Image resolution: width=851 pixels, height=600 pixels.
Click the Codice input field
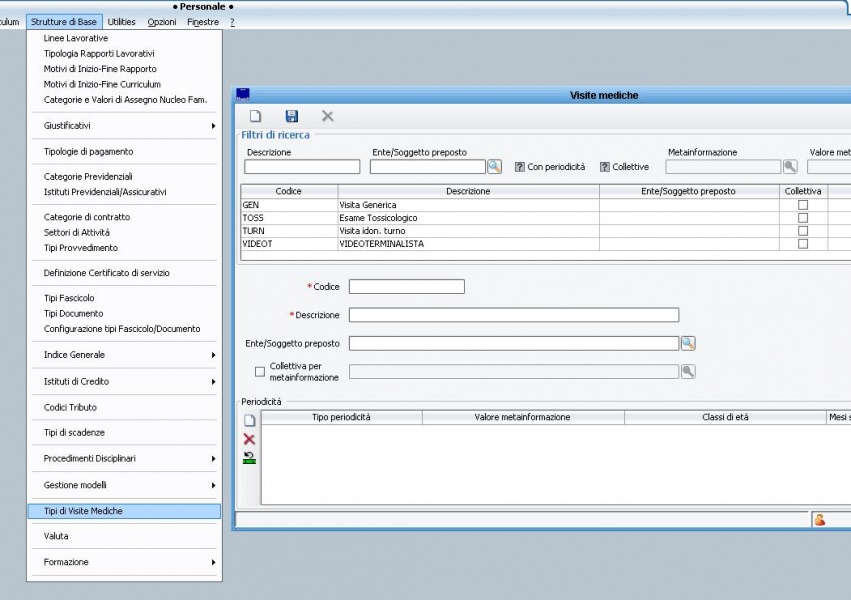point(407,287)
